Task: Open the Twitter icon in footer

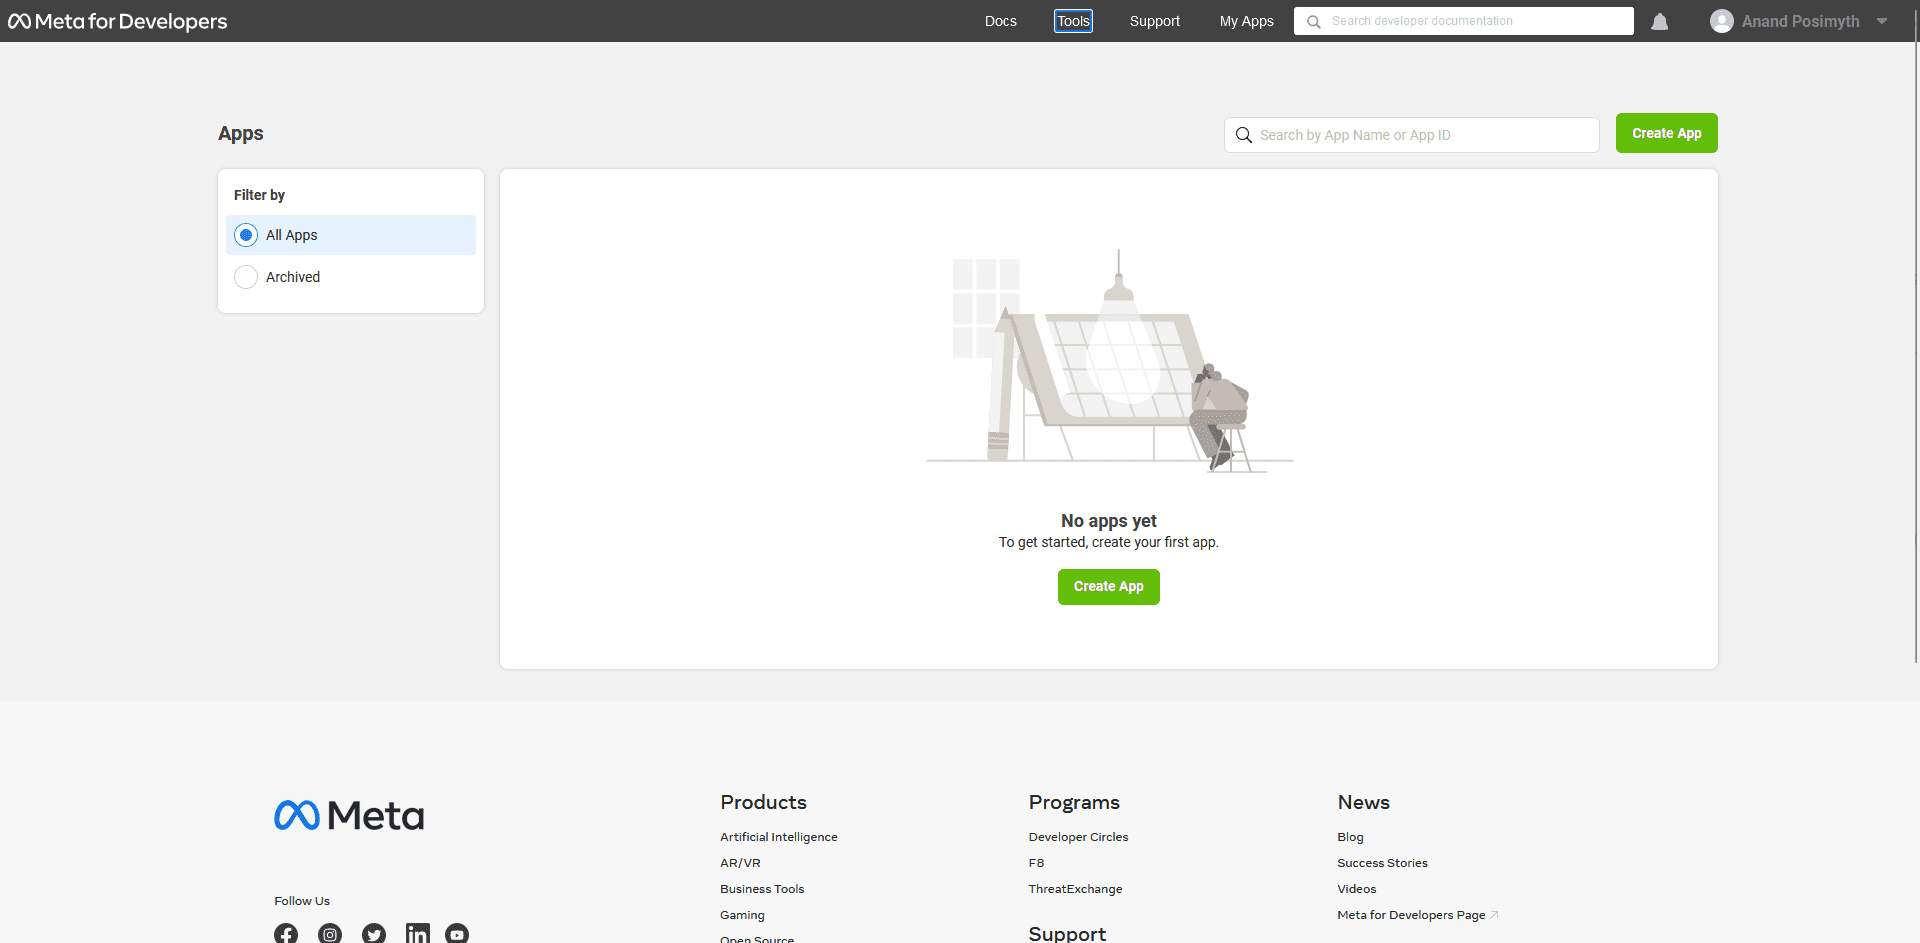Action: 374,933
